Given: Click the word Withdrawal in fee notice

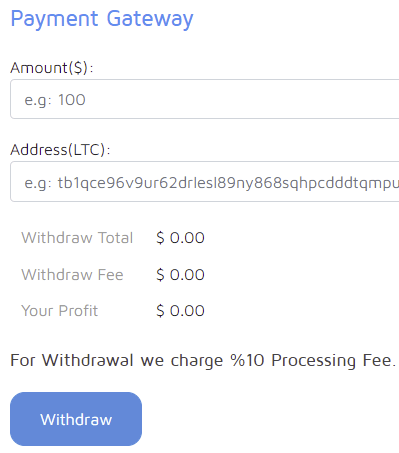Looking at the screenshot, I should pos(88,360).
